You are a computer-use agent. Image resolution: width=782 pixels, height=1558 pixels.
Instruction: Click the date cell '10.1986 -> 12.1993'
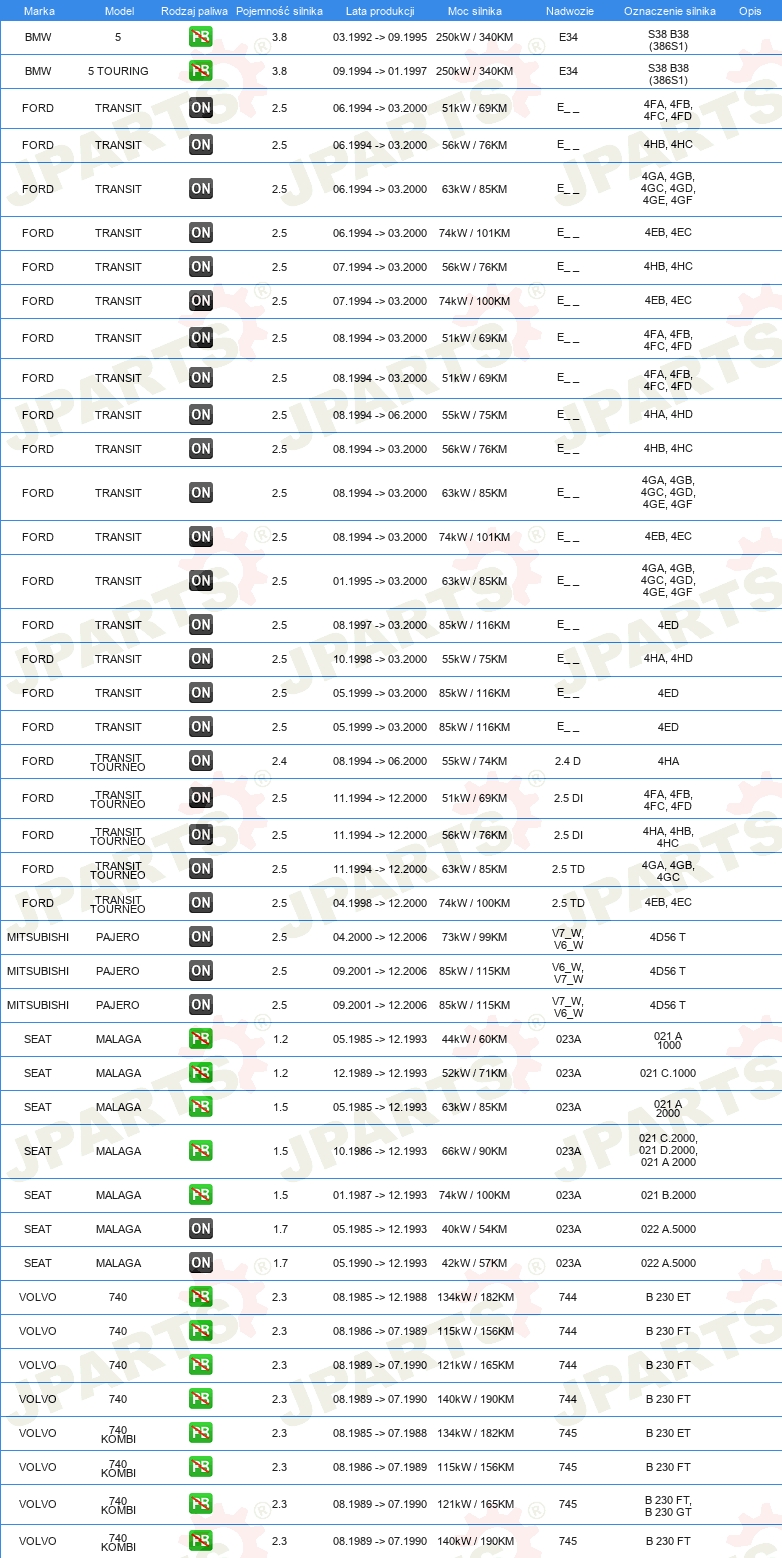[x=380, y=1151]
